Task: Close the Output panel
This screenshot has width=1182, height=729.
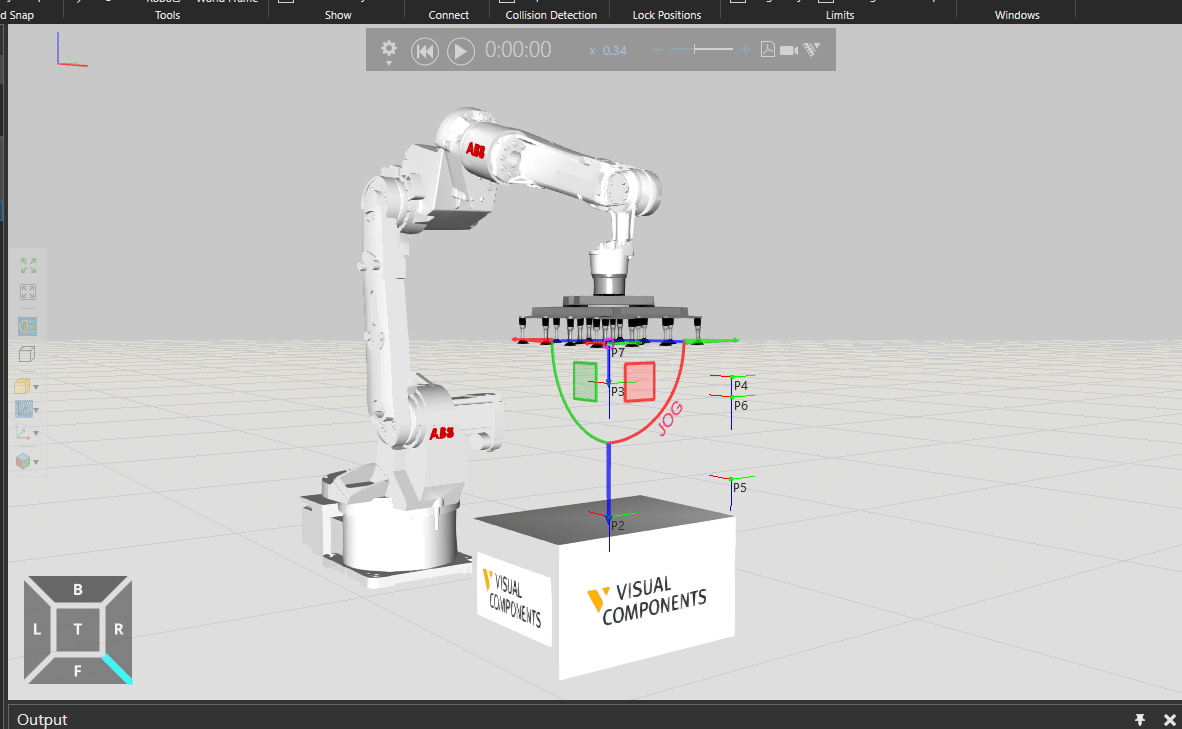Action: [x=1169, y=720]
